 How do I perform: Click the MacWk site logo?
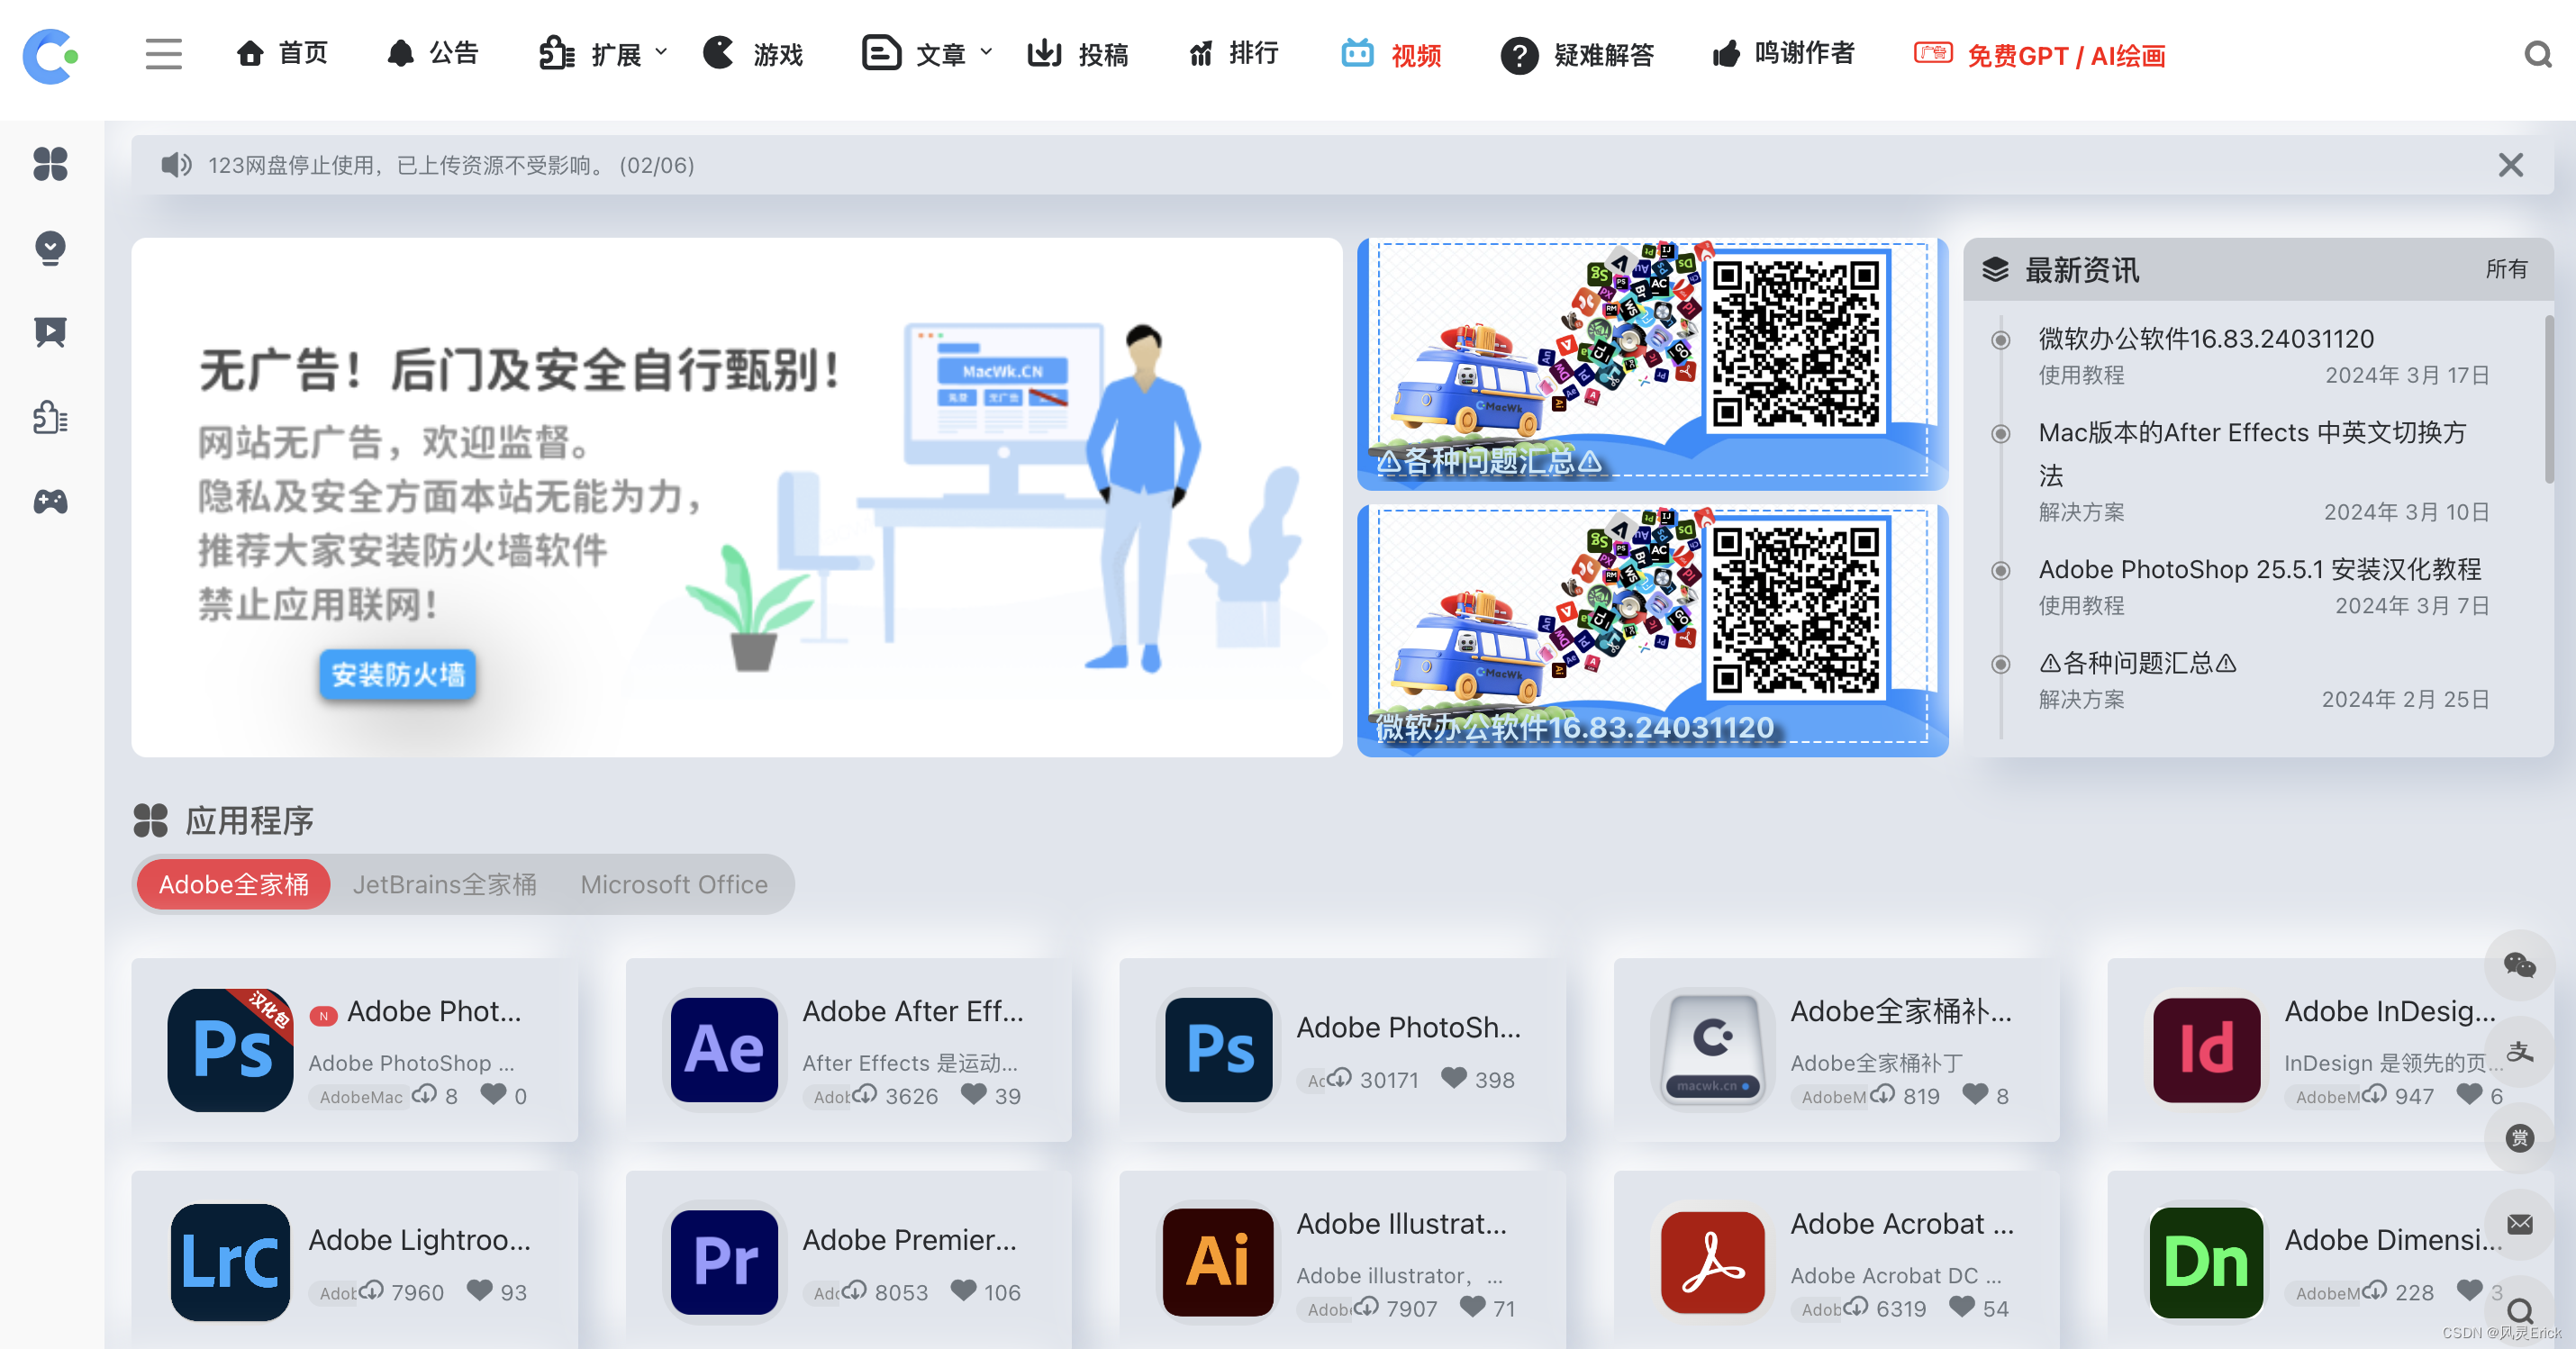click(x=50, y=56)
